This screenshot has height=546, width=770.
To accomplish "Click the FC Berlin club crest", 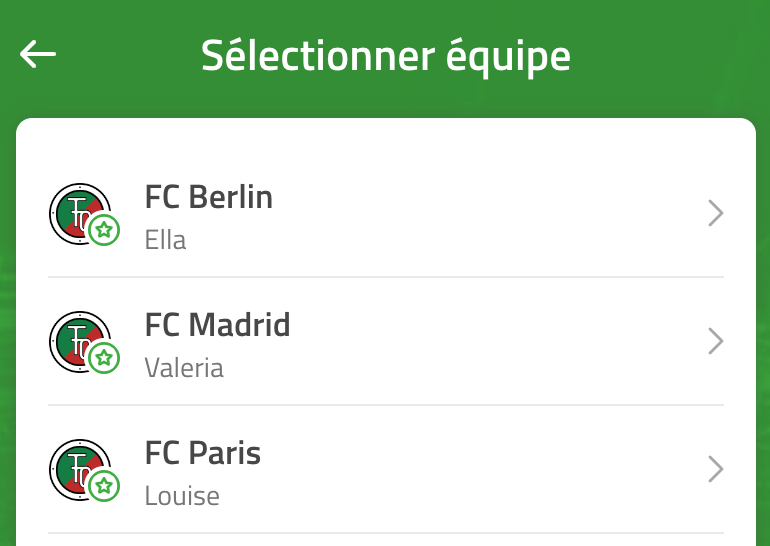I will pos(80,214).
